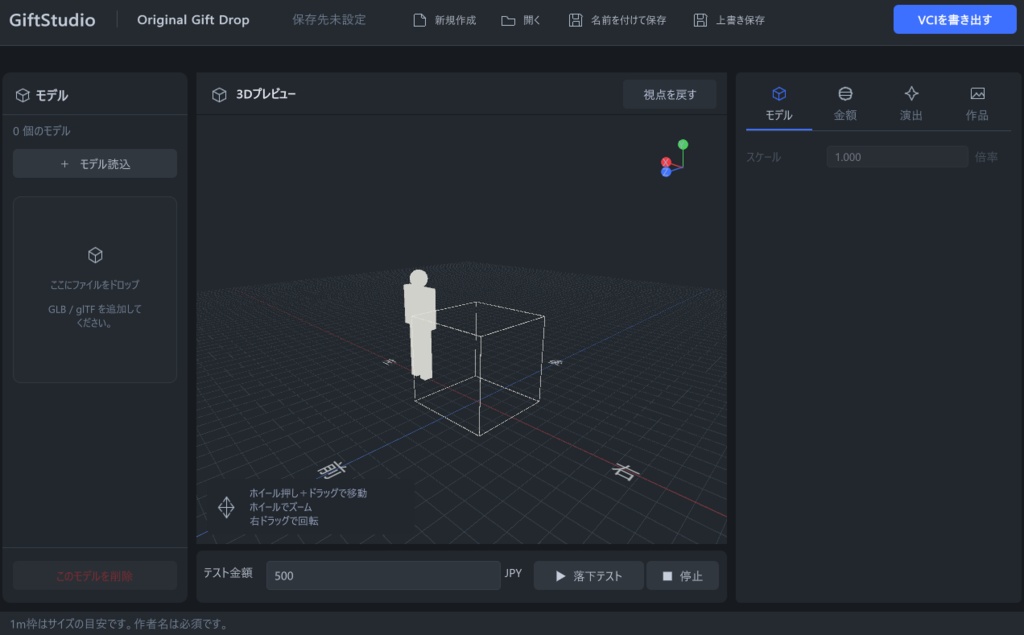Choose 名前を付けて保存 save as
This screenshot has height=635, width=1024.
(x=628, y=20)
